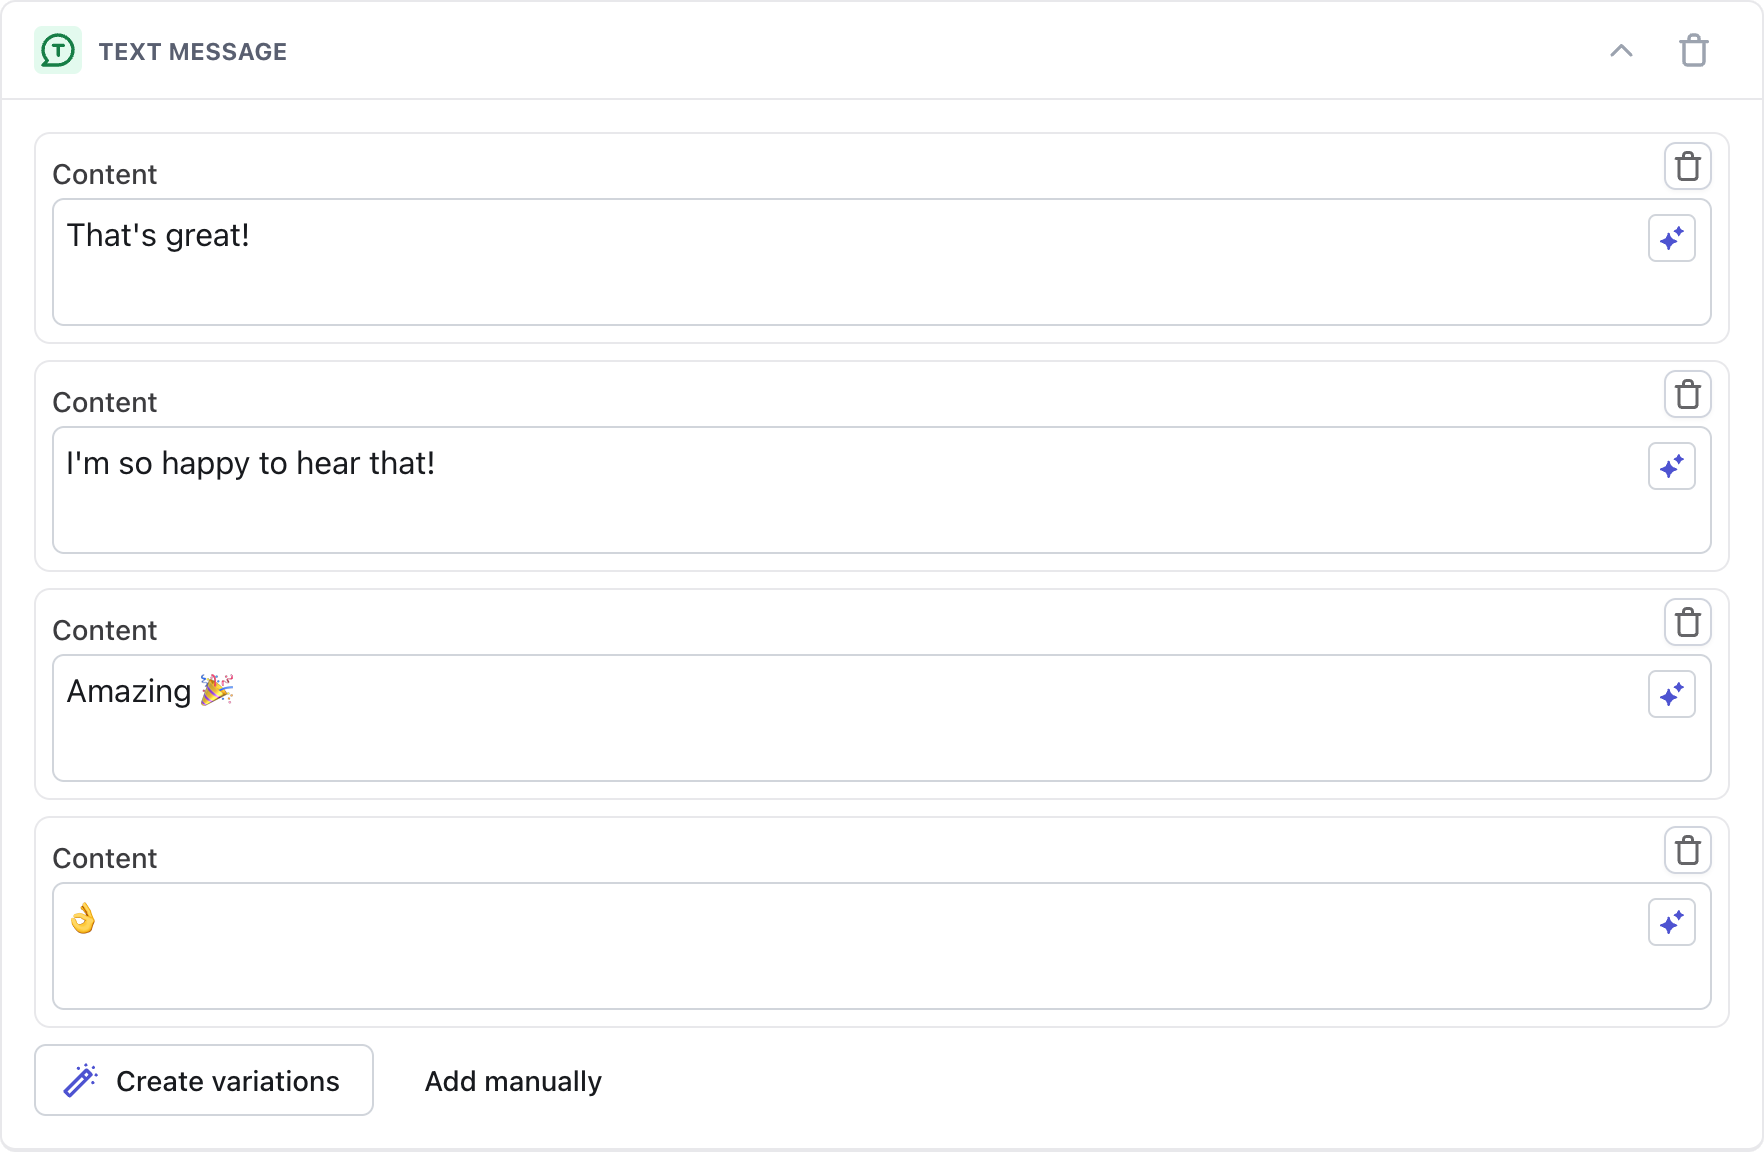Image resolution: width=1764 pixels, height=1152 pixels.
Task: Delete the "Amazing 🎉" message
Action: pyautogui.click(x=1689, y=622)
